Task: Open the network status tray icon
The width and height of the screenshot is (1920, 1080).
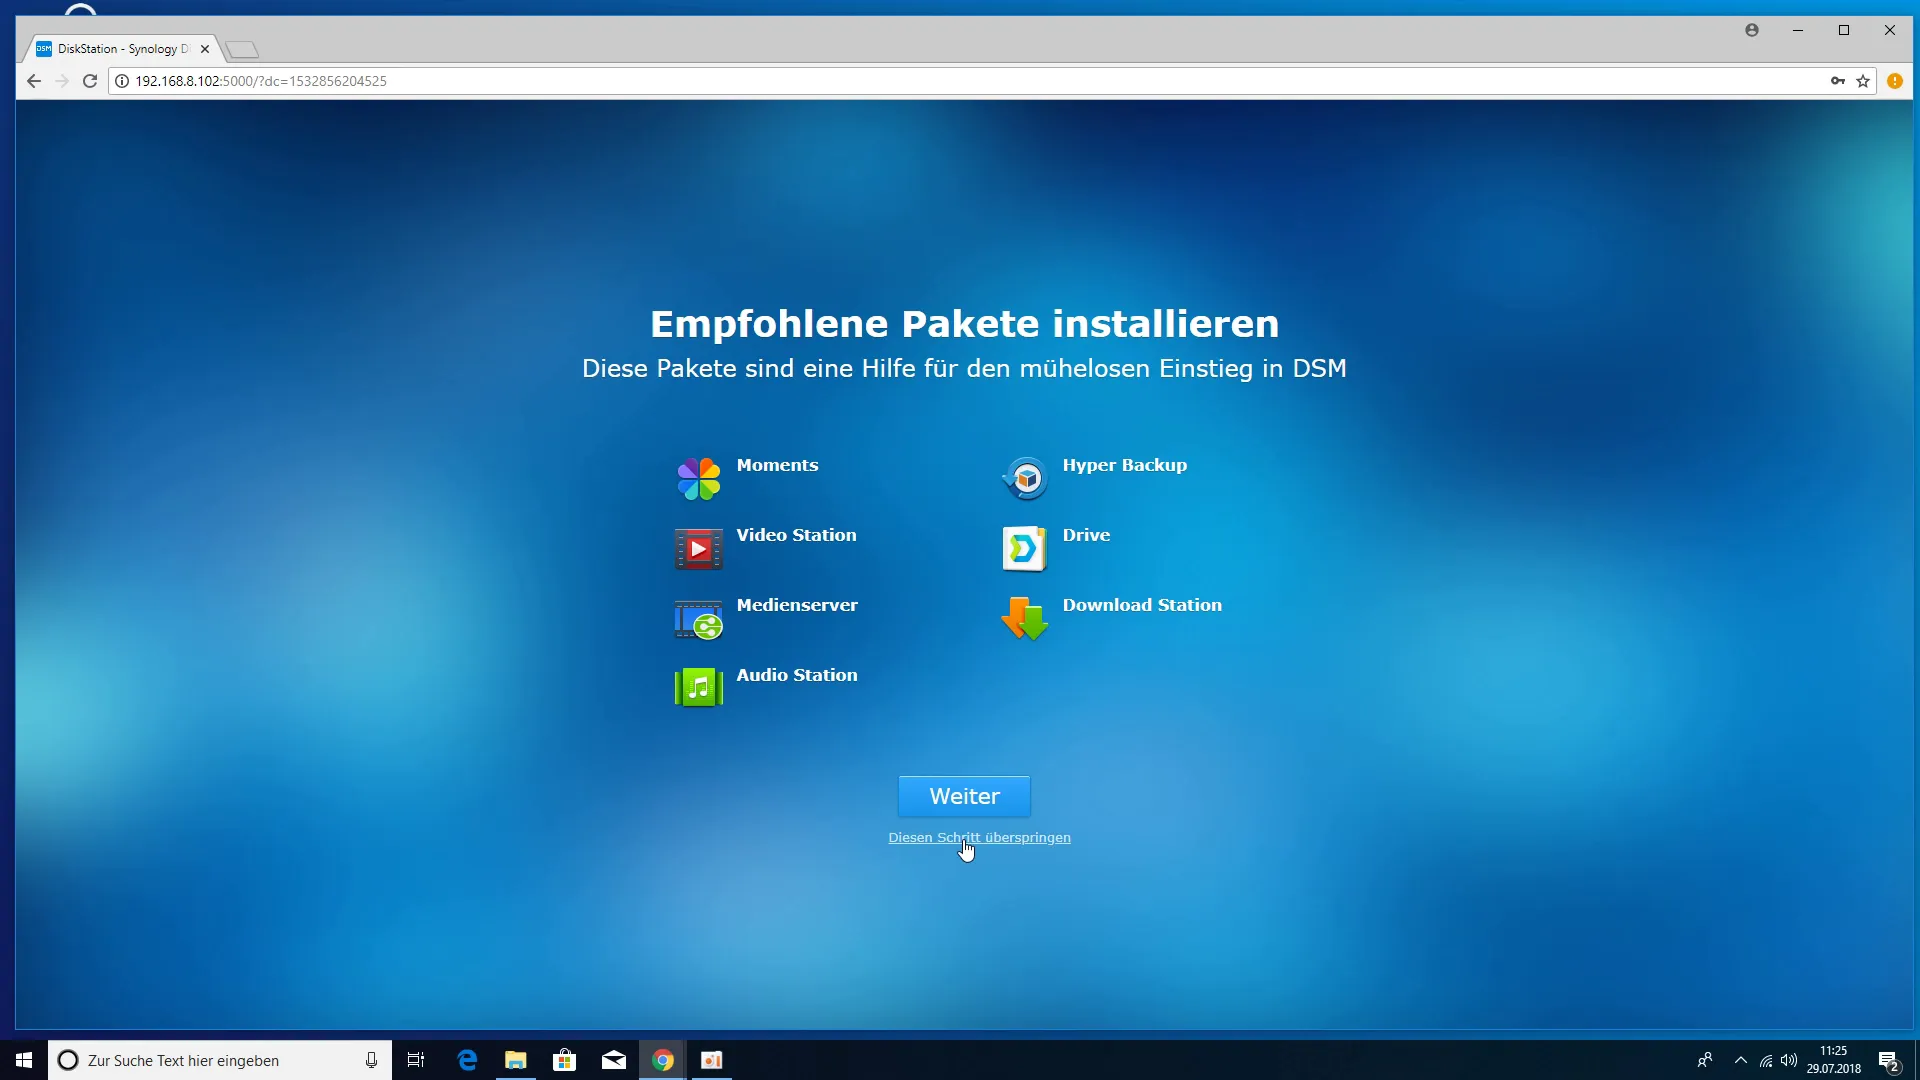Action: point(1766,1060)
